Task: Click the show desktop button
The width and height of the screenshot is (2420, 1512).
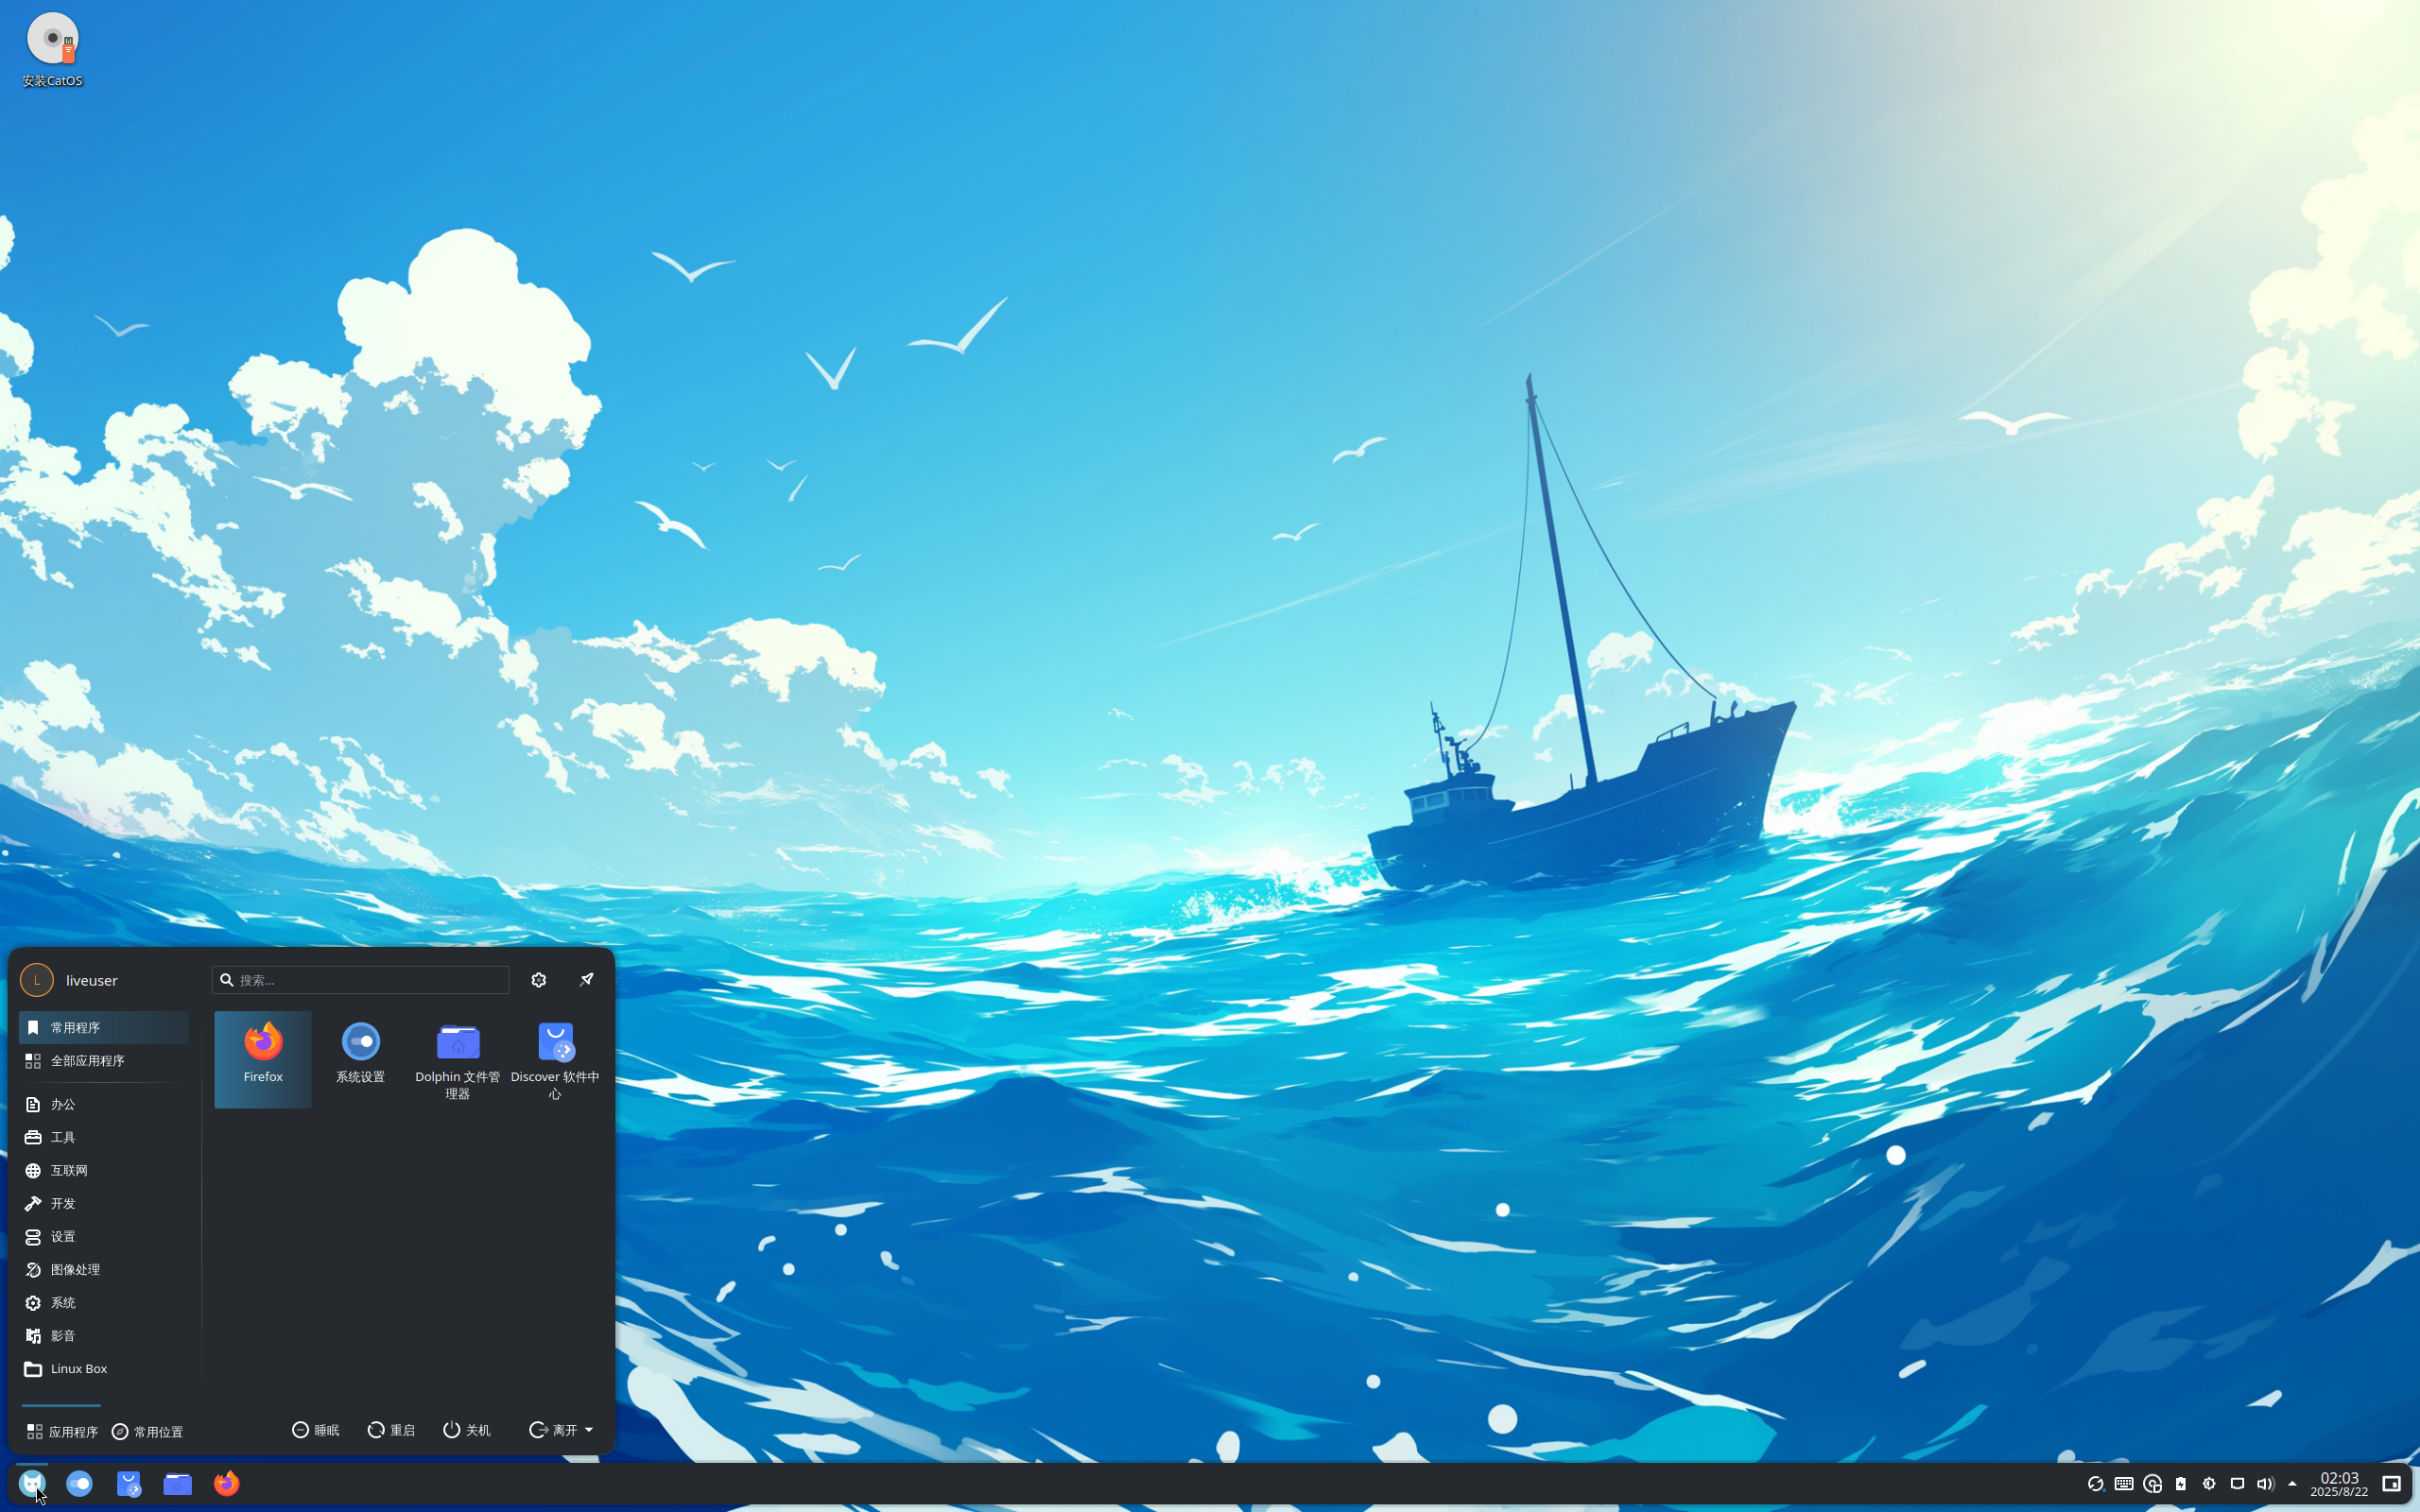Action: click(x=2391, y=1484)
